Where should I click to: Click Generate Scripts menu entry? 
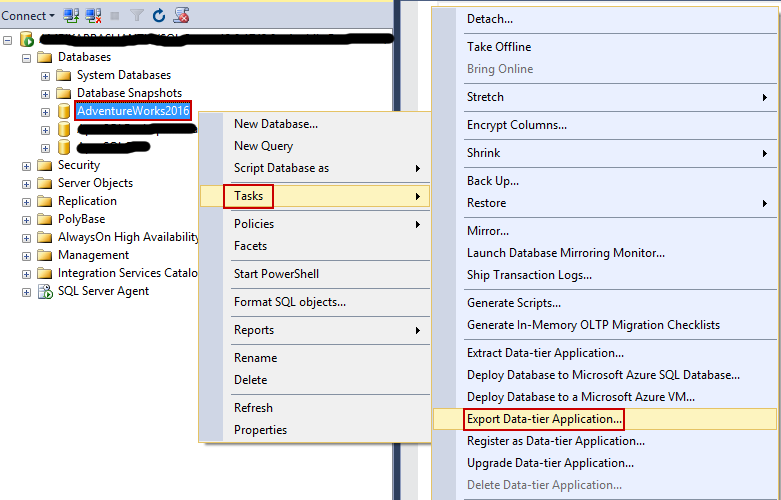pos(513,303)
